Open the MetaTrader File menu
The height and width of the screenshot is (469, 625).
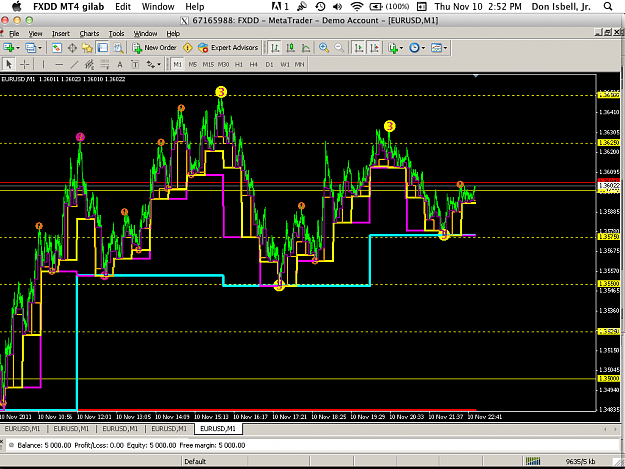click(x=14, y=33)
